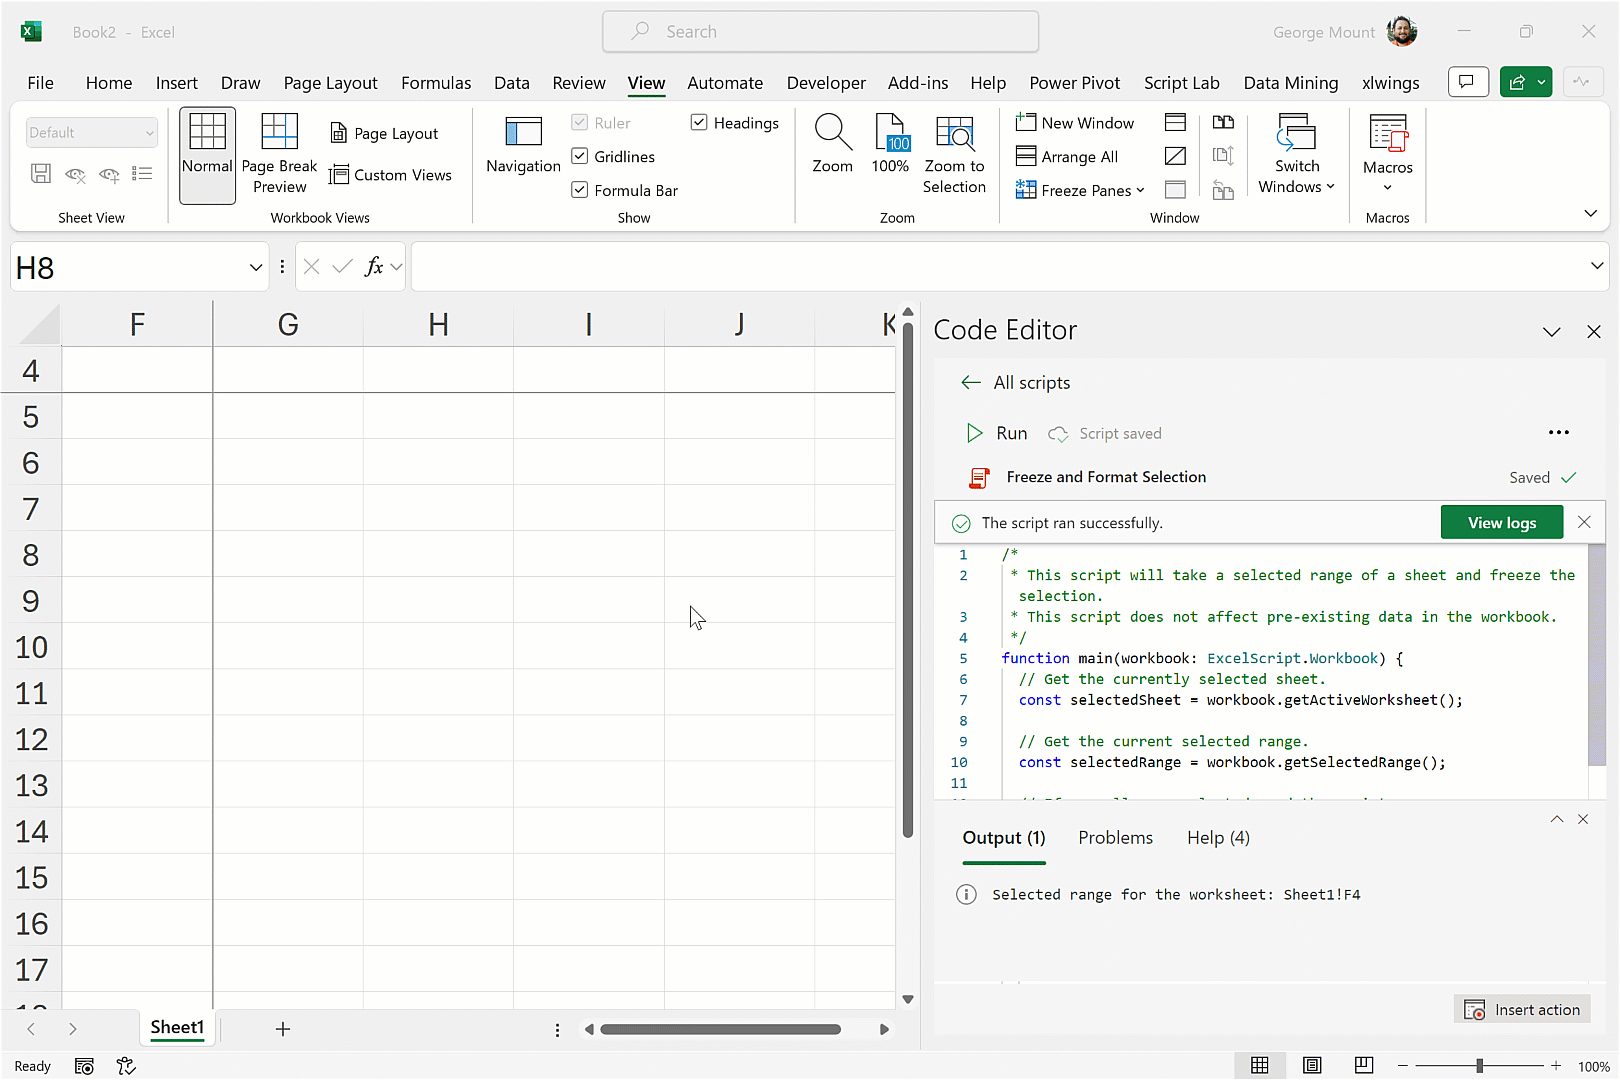
Task: Uncheck the Headings checkbox
Action: coord(699,122)
